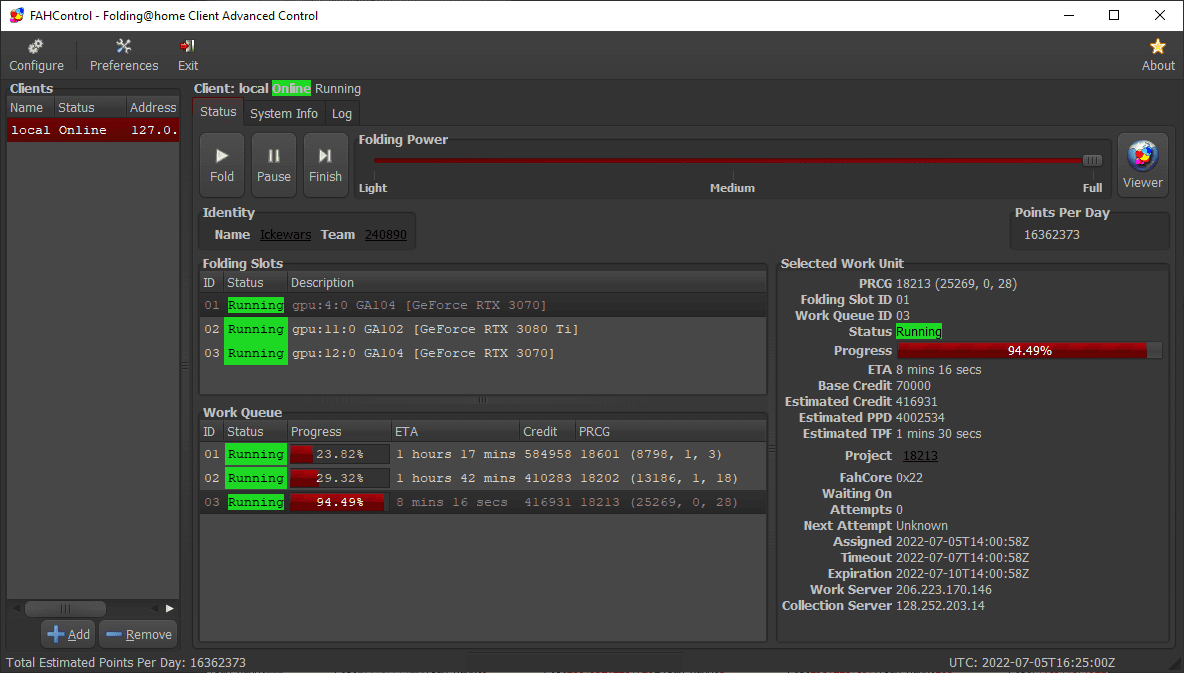Viewport: 1184px width, 673px height.
Task: Click the 23.82% progress cell in Work Queue
Action: coord(340,455)
